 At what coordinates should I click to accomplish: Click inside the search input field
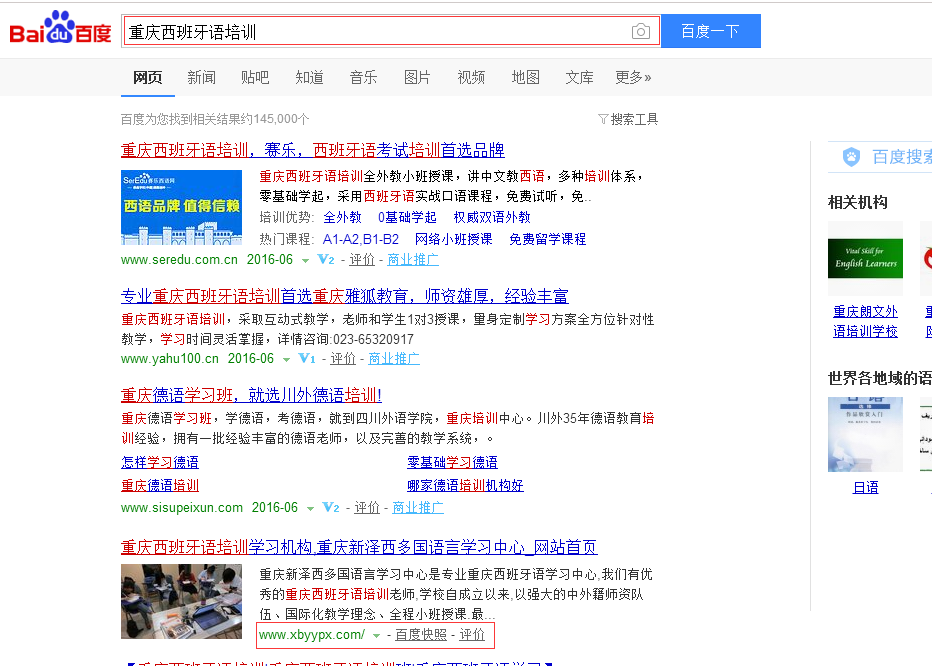[x=380, y=31]
